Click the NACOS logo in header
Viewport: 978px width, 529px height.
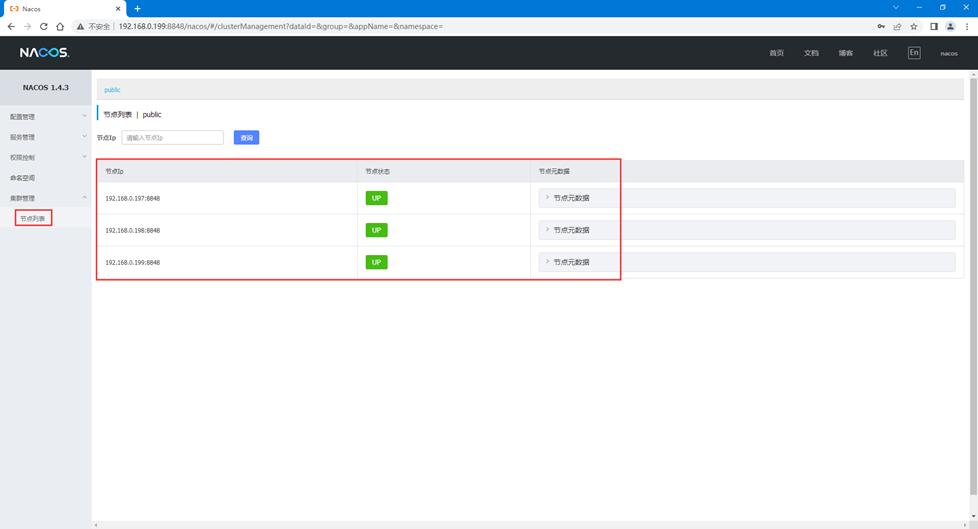[44, 53]
